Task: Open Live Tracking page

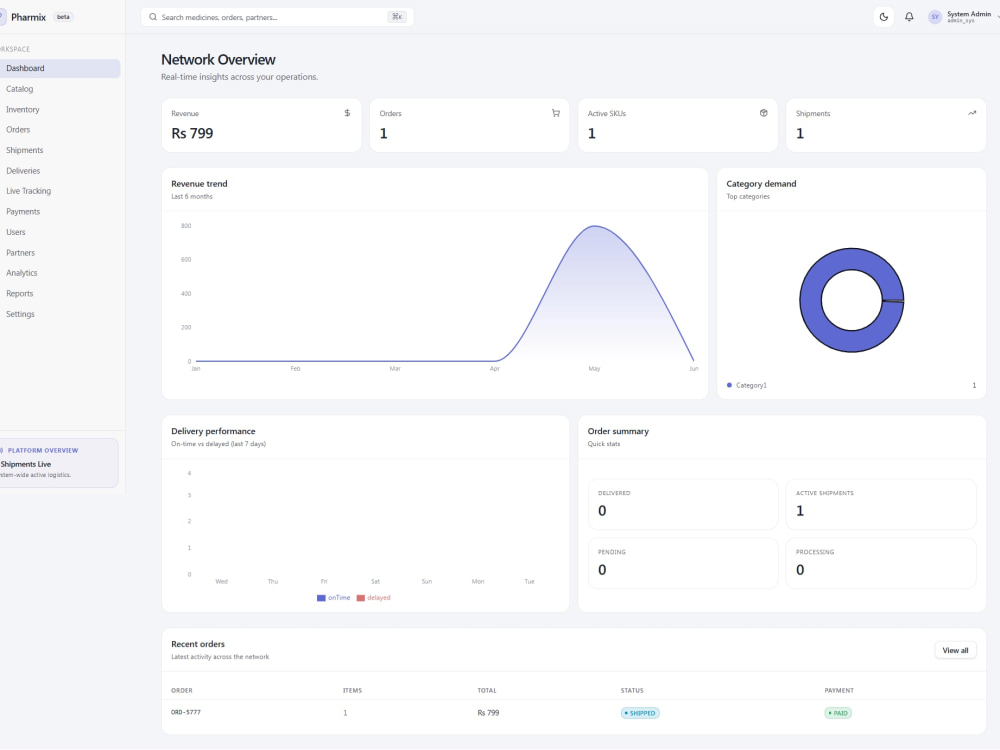Action: point(59,191)
